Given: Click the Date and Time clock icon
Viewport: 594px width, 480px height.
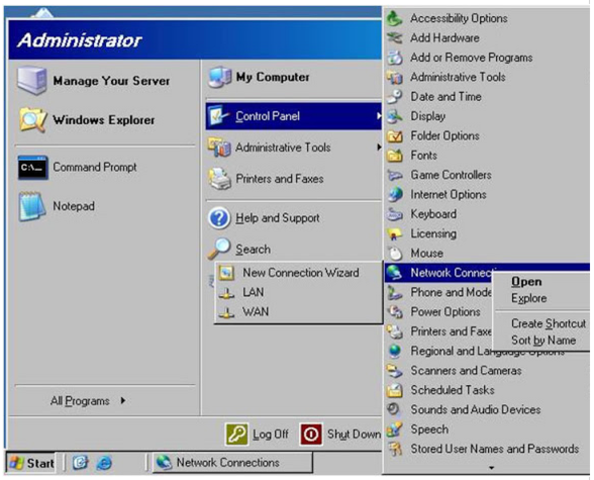Looking at the screenshot, I should [394, 97].
